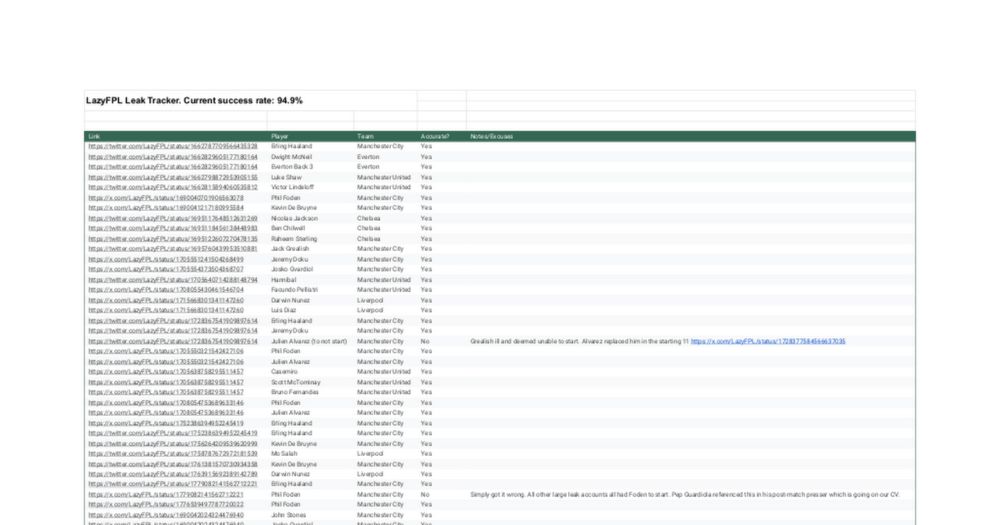Screen dimensions: 1000x525
Task: Open the tweet link in the Hannibal row
Action: point(173,280)
